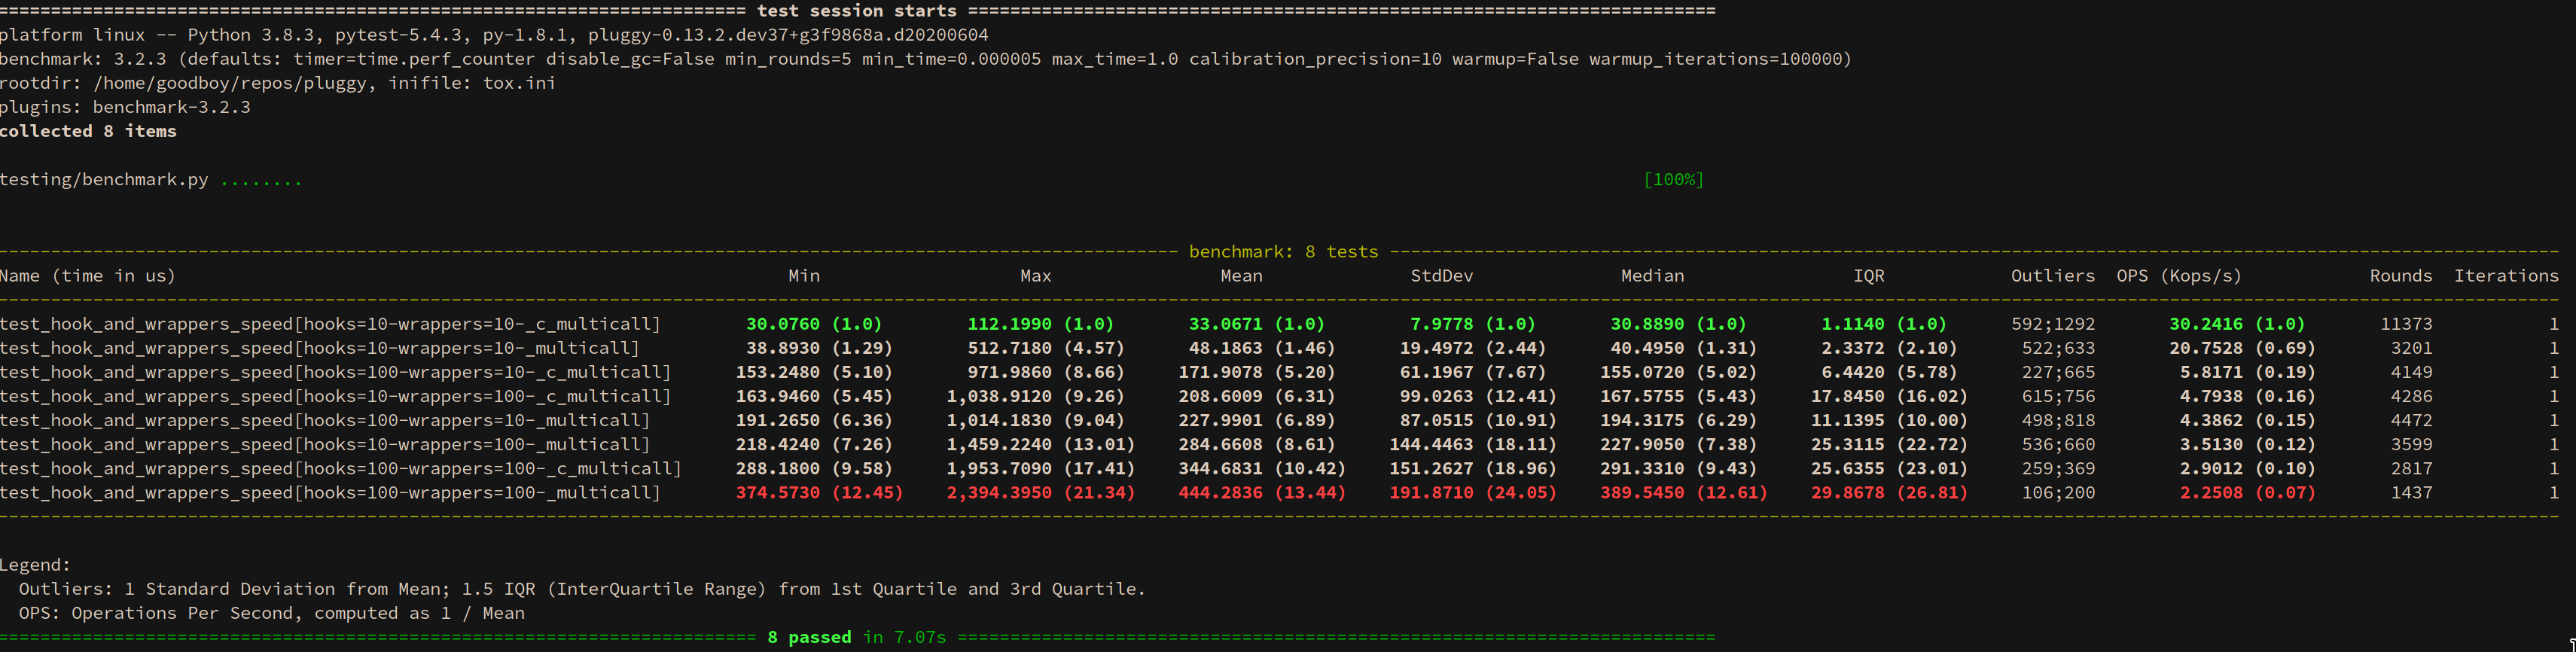This screenshot has height=652, width=2576.
Task: Click the IQR value 25.6355 (23.01)
Action: pos(1889,468)
